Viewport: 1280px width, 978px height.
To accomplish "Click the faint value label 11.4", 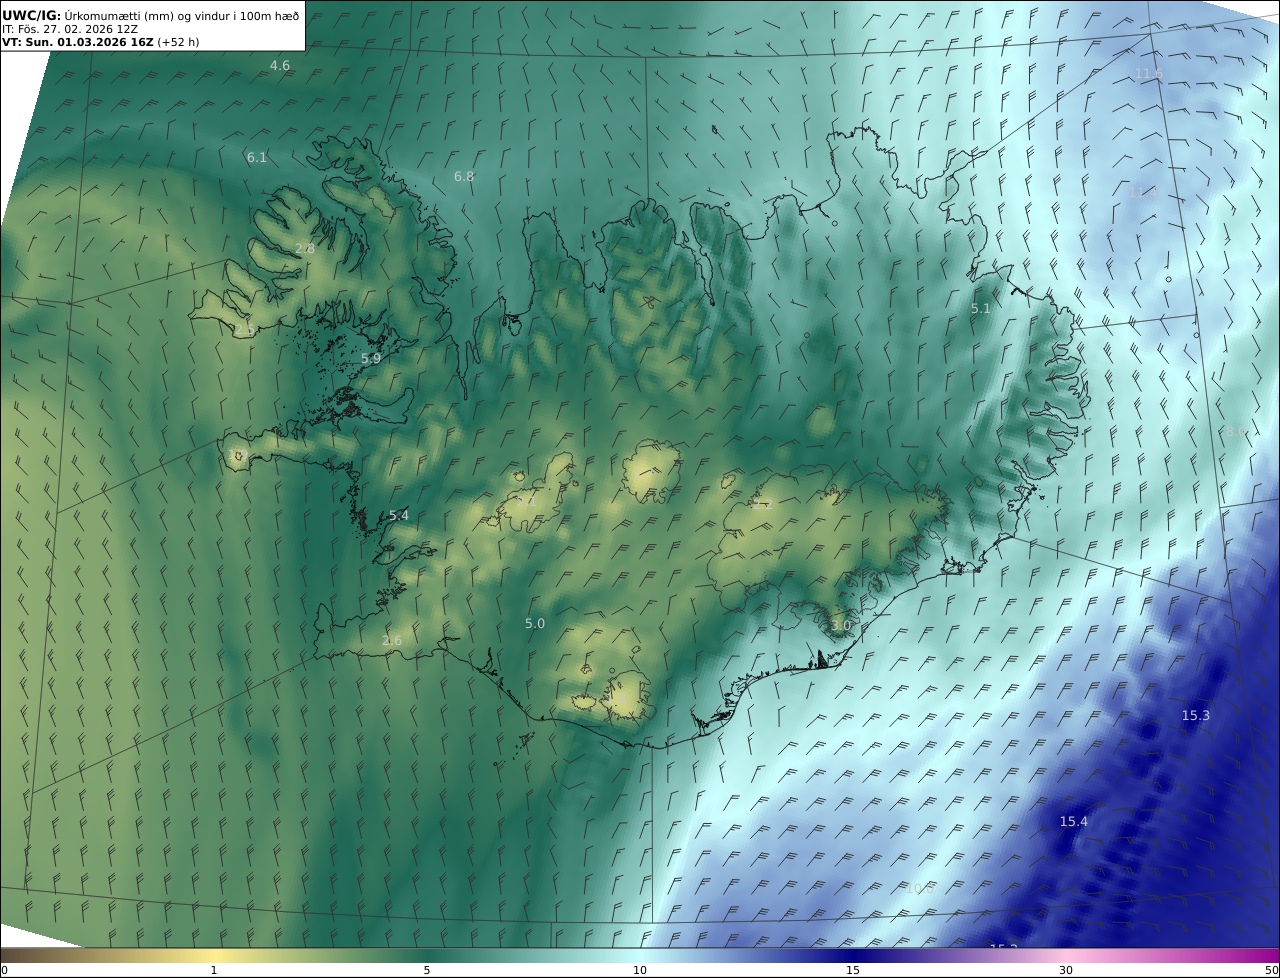I will [x=1142, y=192].
